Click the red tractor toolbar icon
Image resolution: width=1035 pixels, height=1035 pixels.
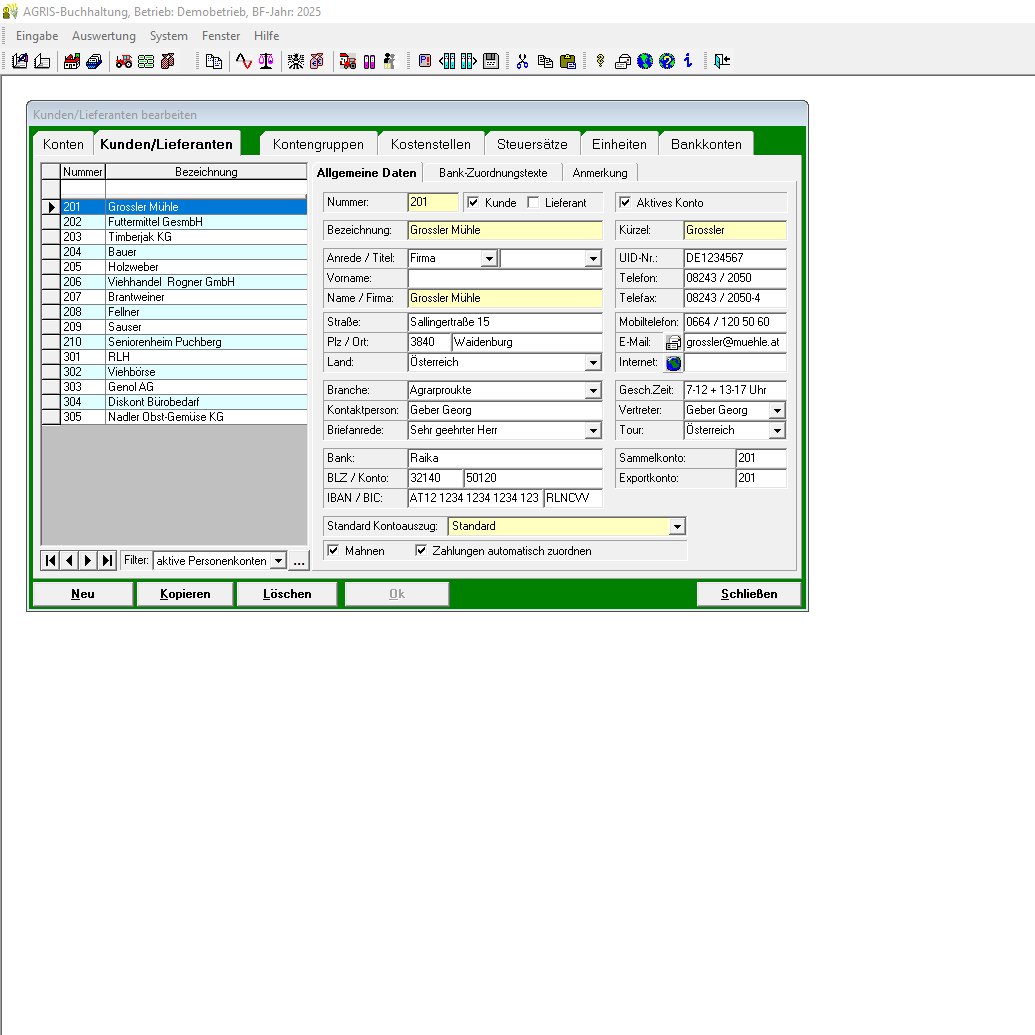tap(124, 61)
